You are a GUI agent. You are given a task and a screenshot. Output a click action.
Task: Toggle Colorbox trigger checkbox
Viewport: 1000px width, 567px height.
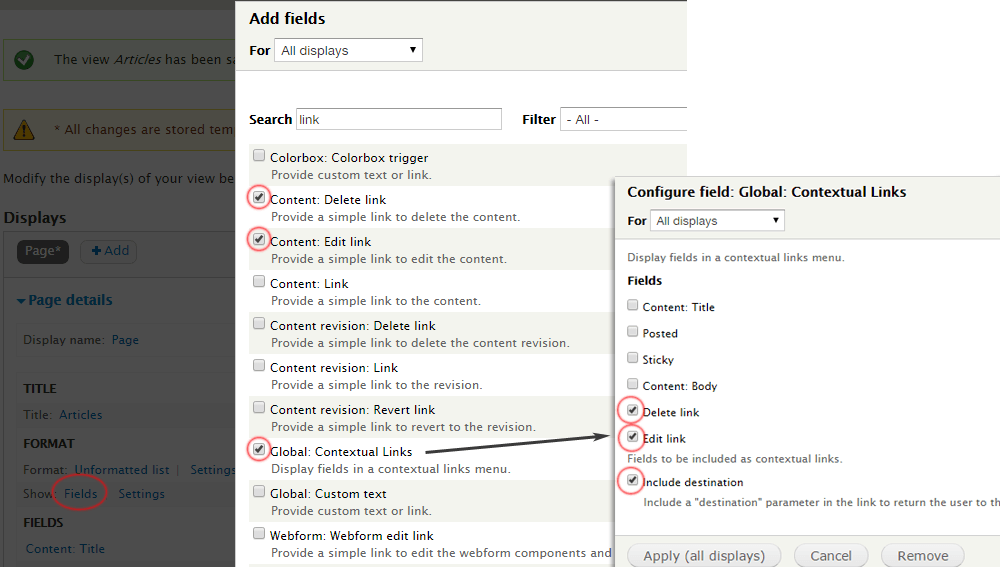tap(259, 155)
